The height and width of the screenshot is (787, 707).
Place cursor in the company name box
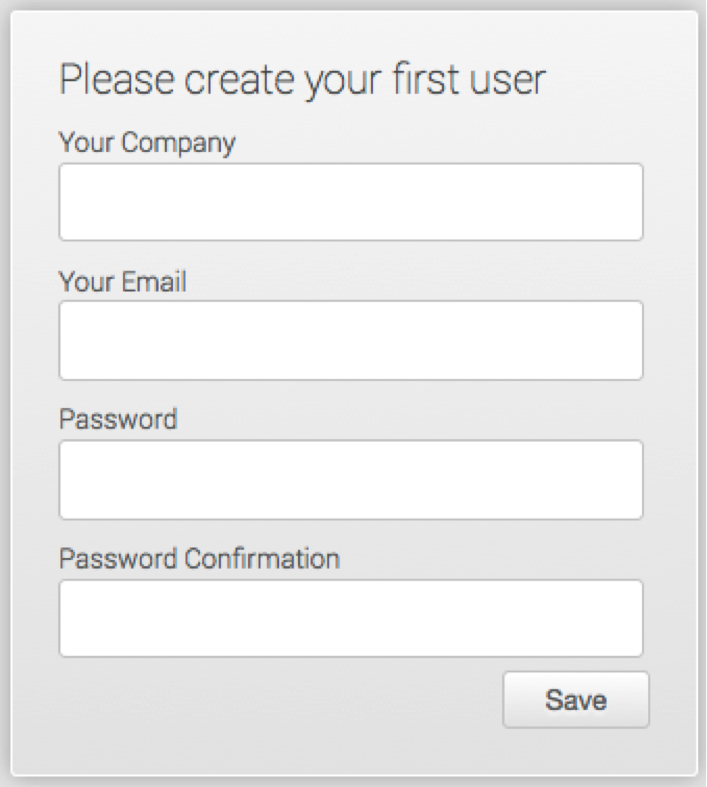(x=350, y=202)
